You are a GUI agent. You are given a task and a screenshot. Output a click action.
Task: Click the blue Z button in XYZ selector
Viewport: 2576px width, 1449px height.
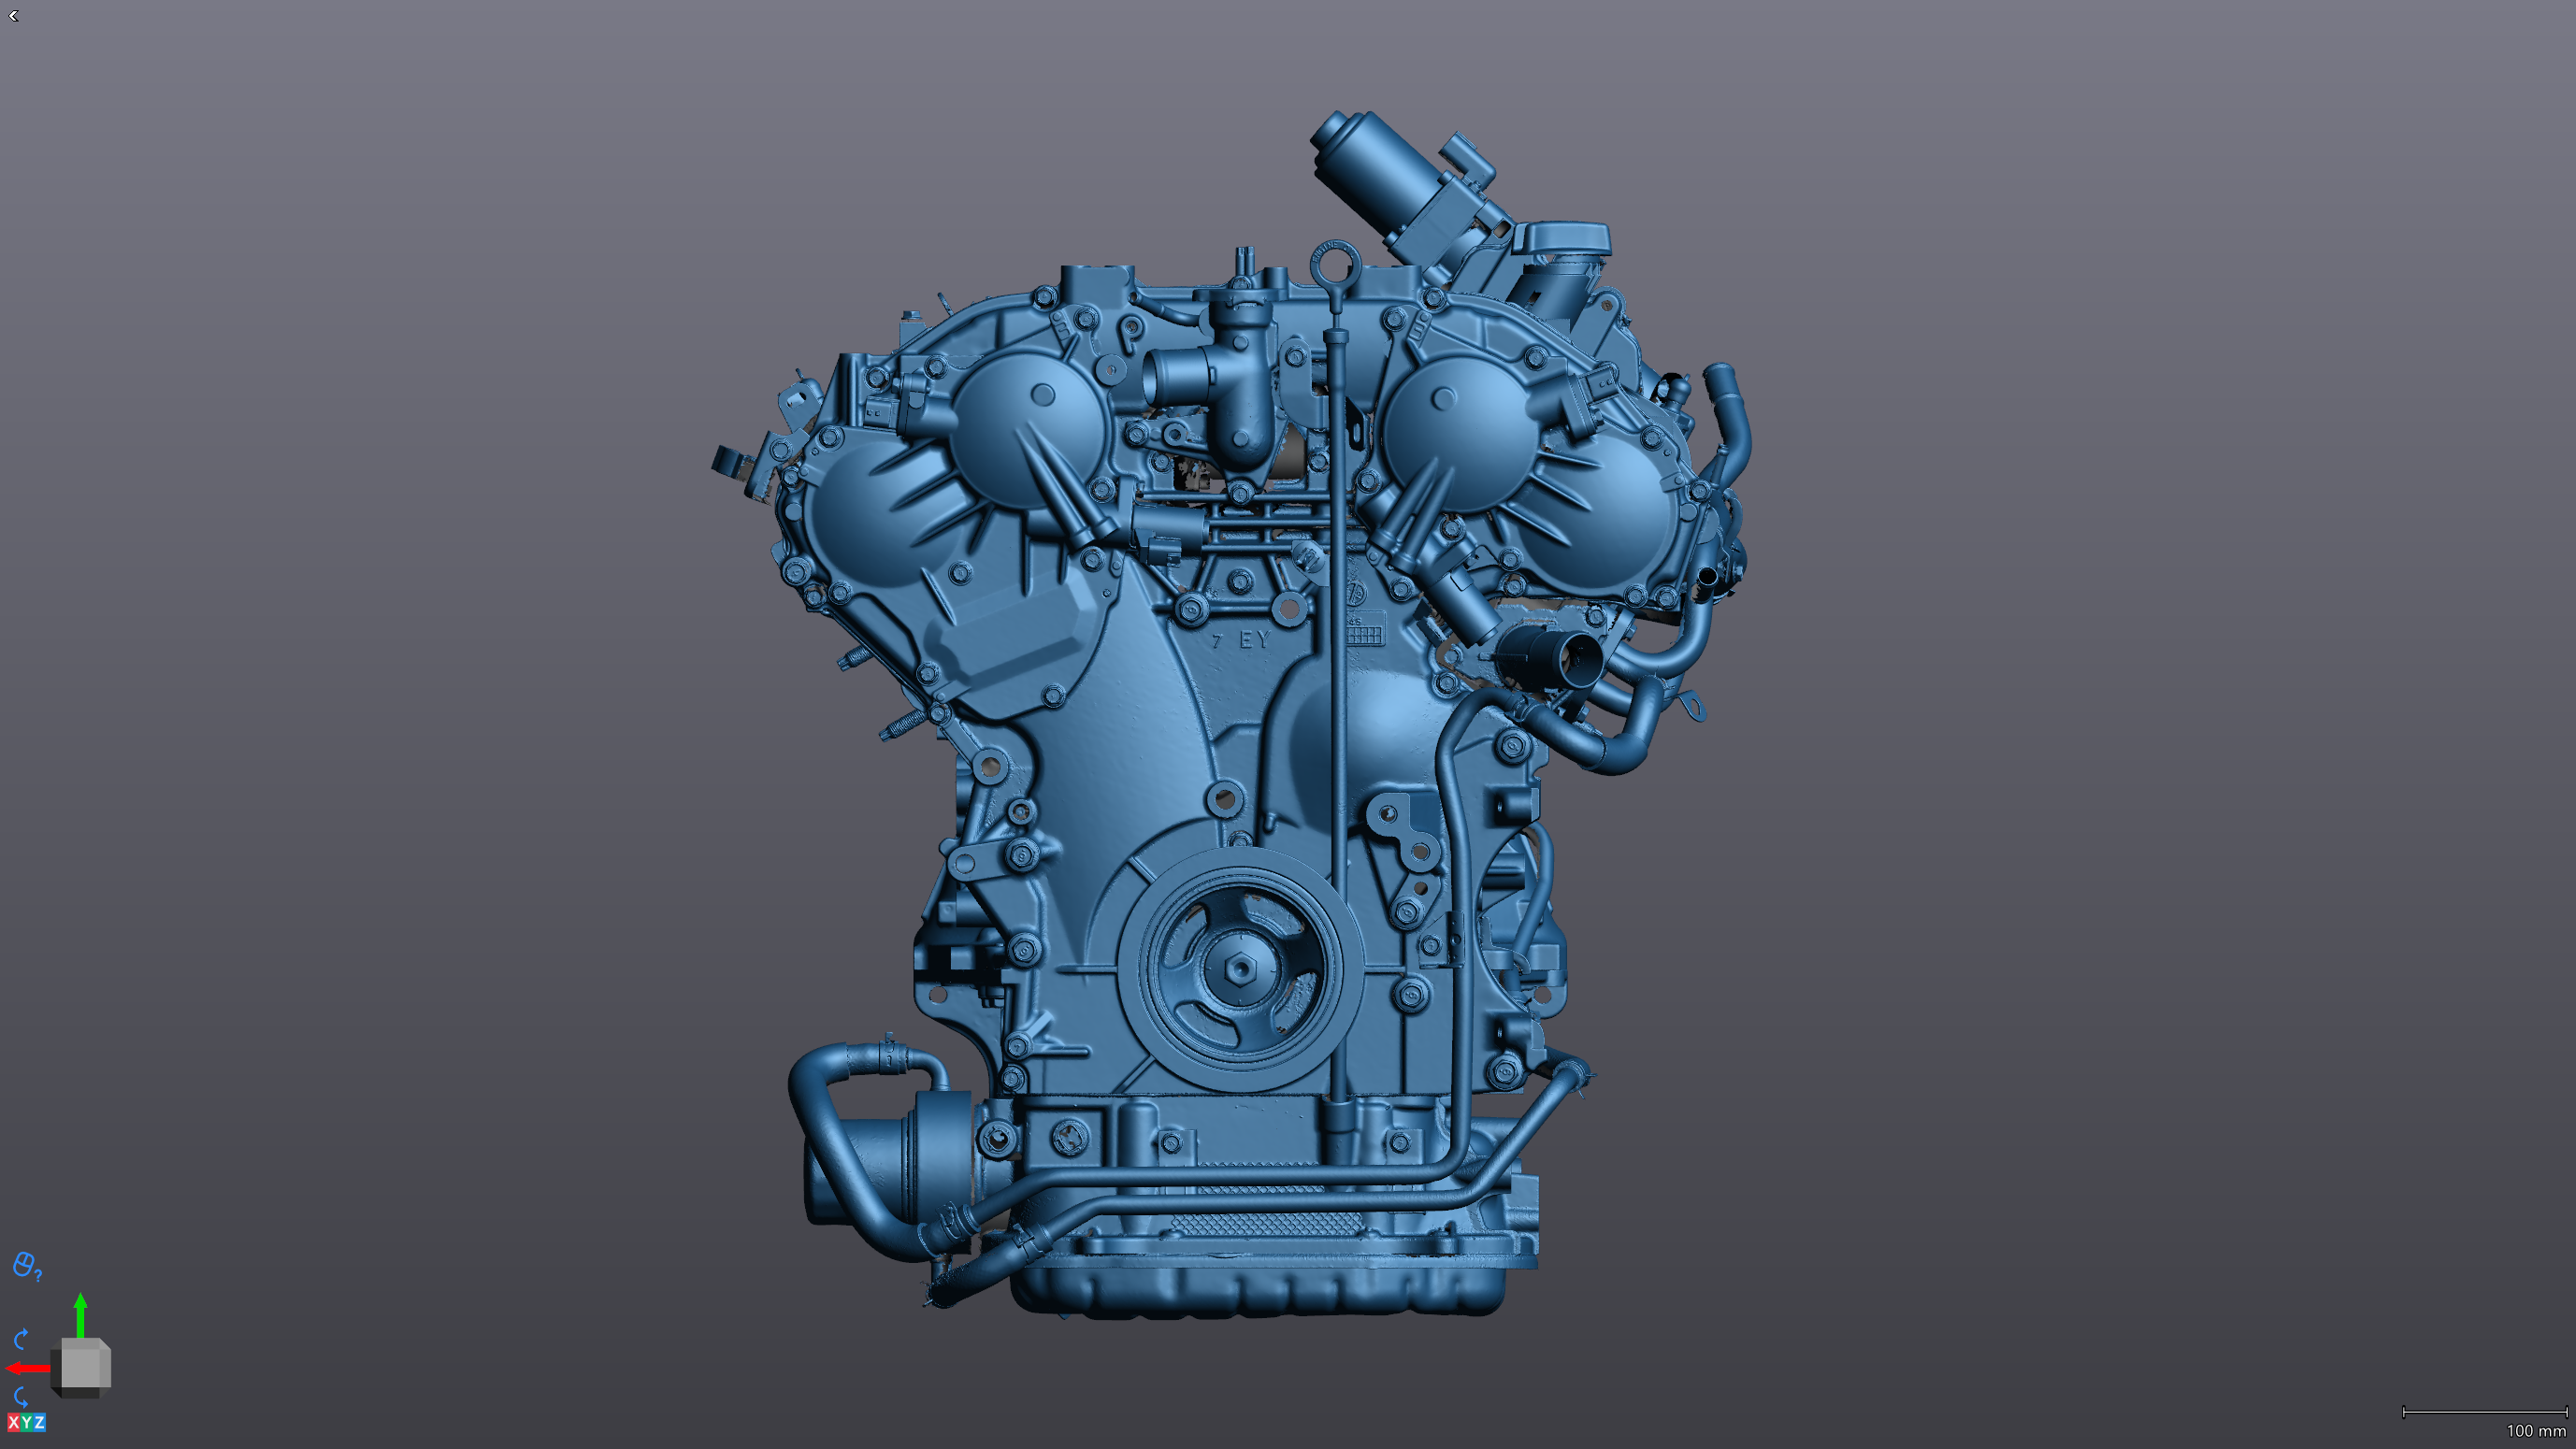(x=39, y=1422)
